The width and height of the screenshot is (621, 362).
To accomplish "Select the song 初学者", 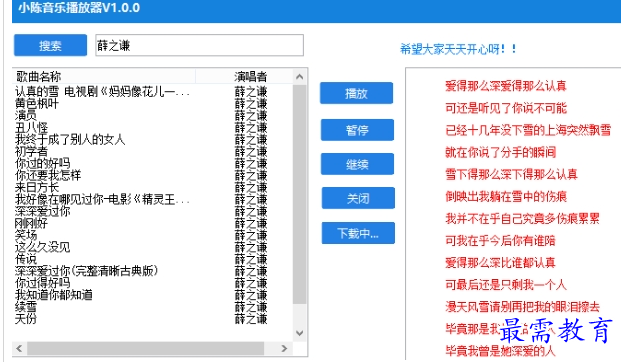I will point(31,151).
